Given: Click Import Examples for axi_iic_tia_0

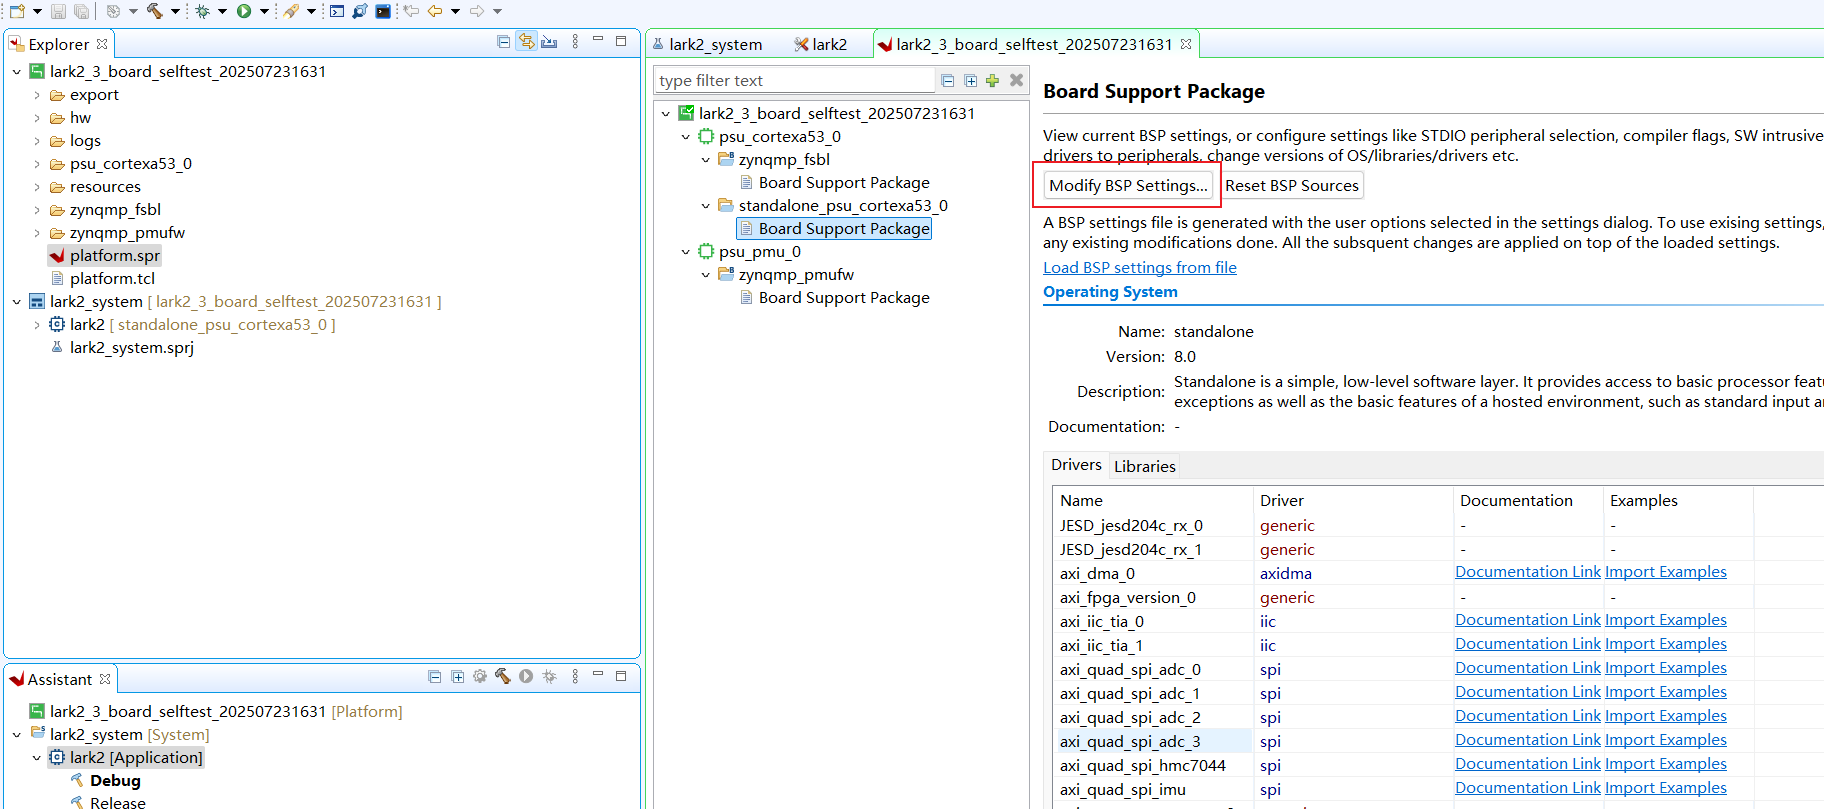Looking at the screenshot, I should point(1666,620).
